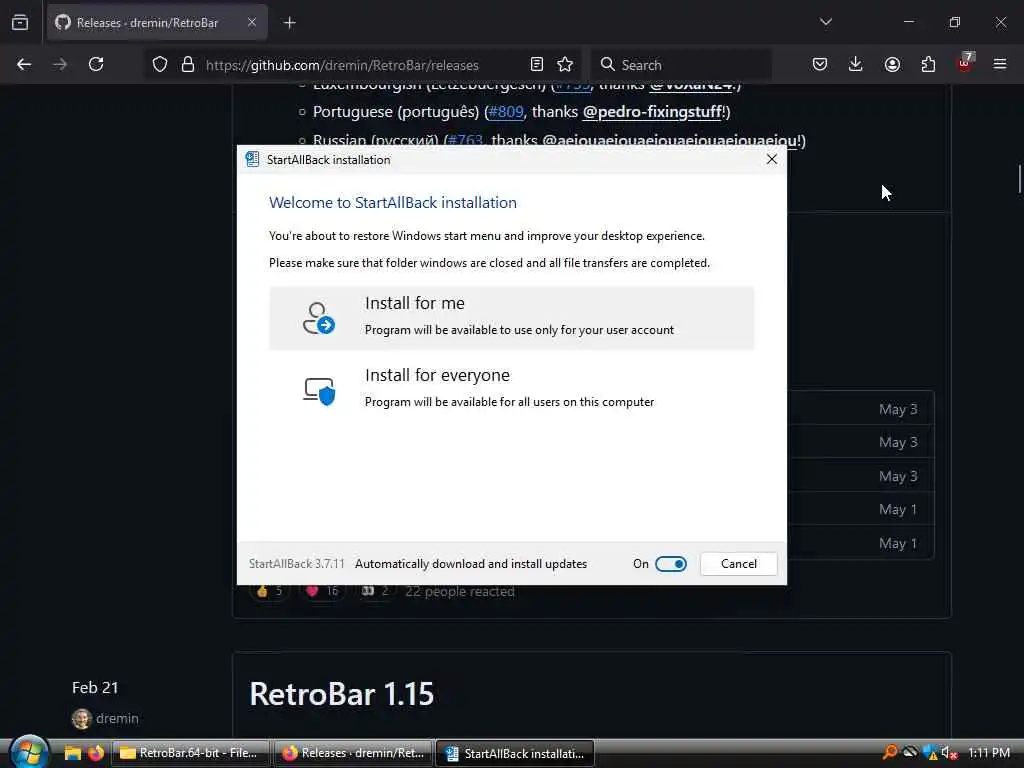1024x768 pixels.
Task: Click the Install for me user icon
Action: (x=319, y=318)
